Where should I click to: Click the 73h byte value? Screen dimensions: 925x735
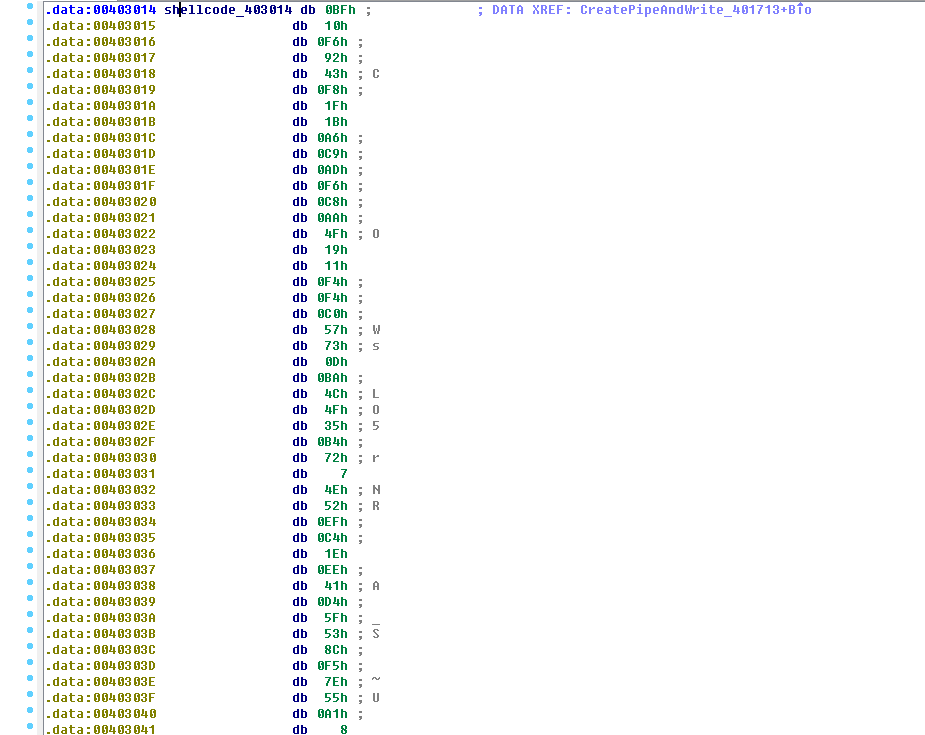[336, 346]
